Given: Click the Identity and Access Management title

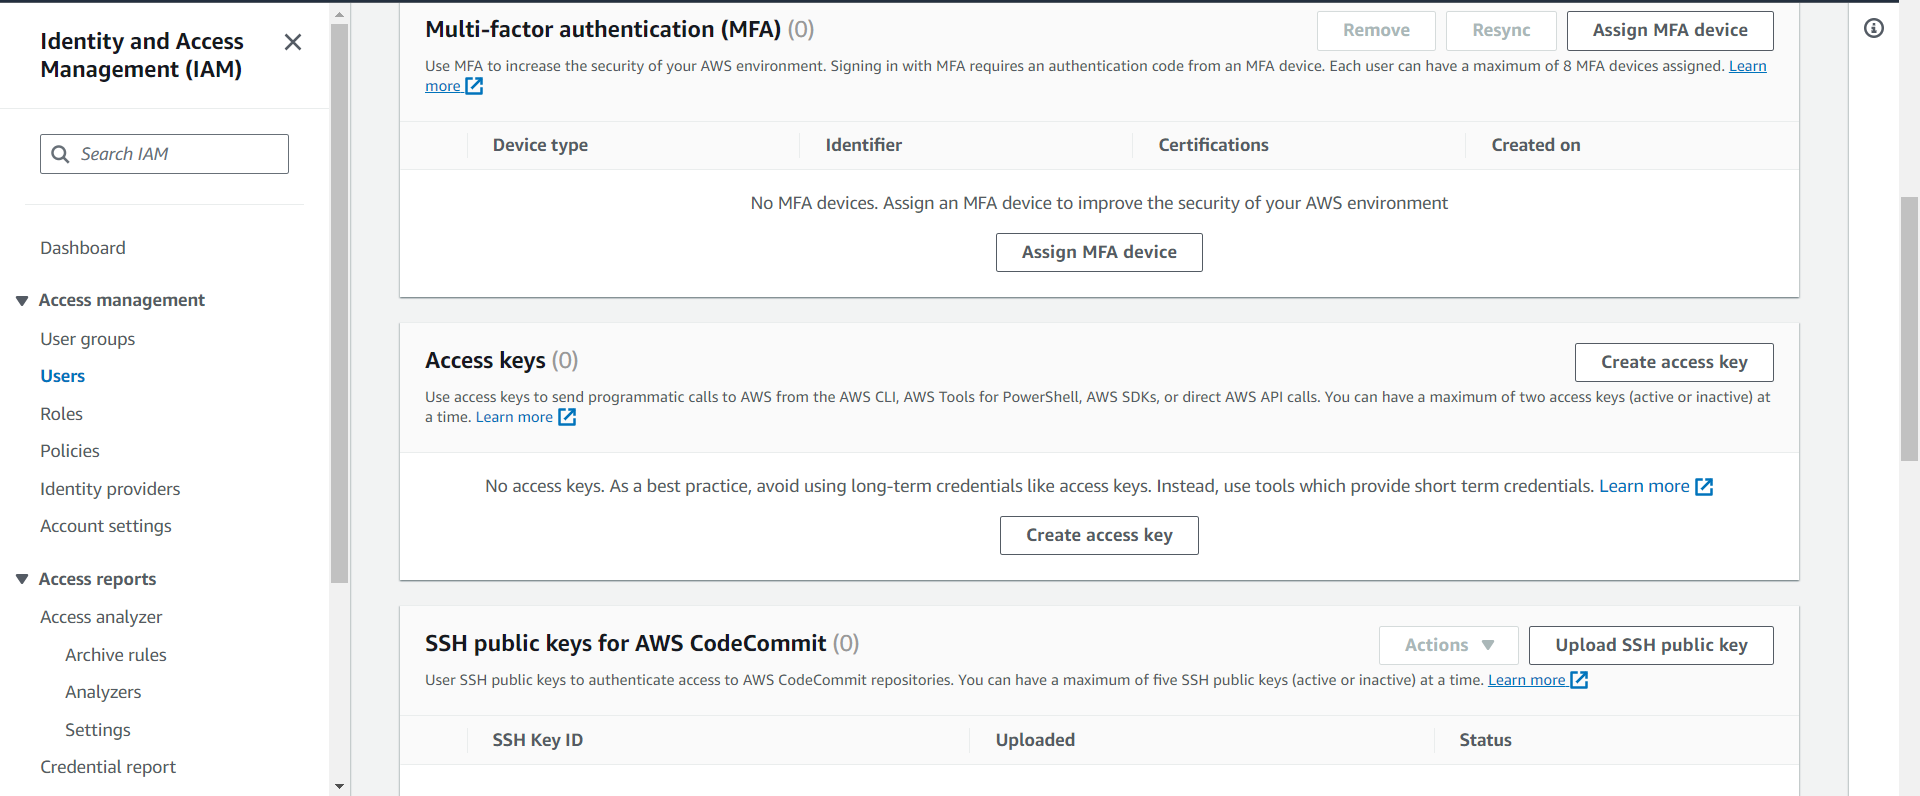Looking at the screenshot, I should [142, 55].
